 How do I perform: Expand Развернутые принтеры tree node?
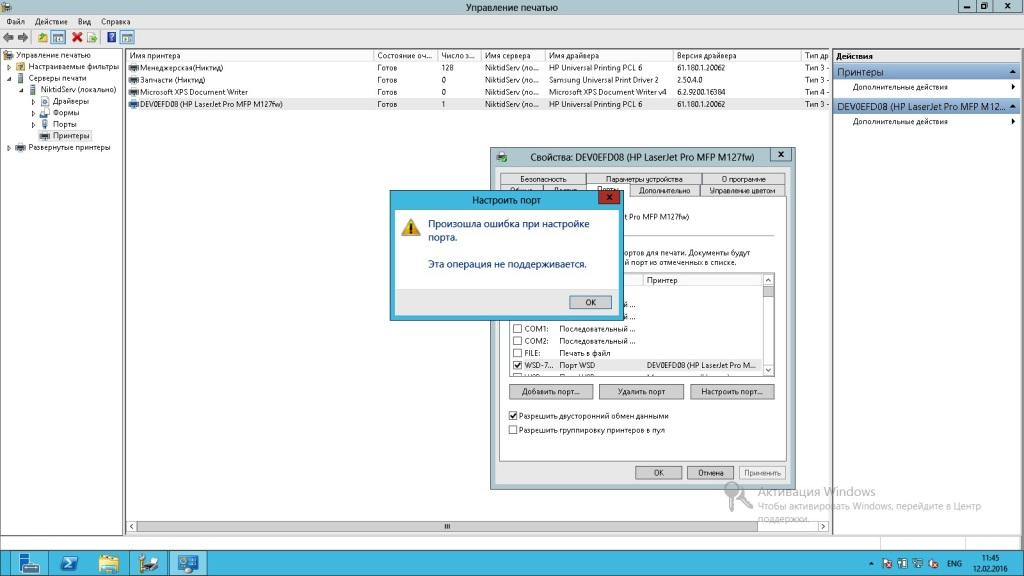9,148
